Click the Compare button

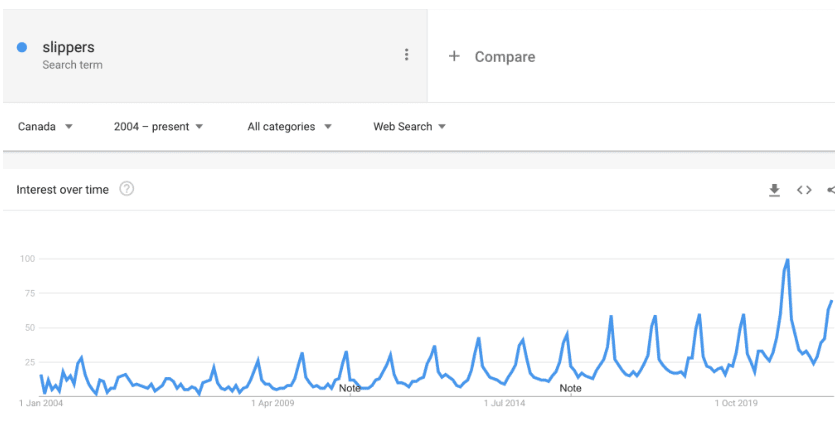[492, 56]
